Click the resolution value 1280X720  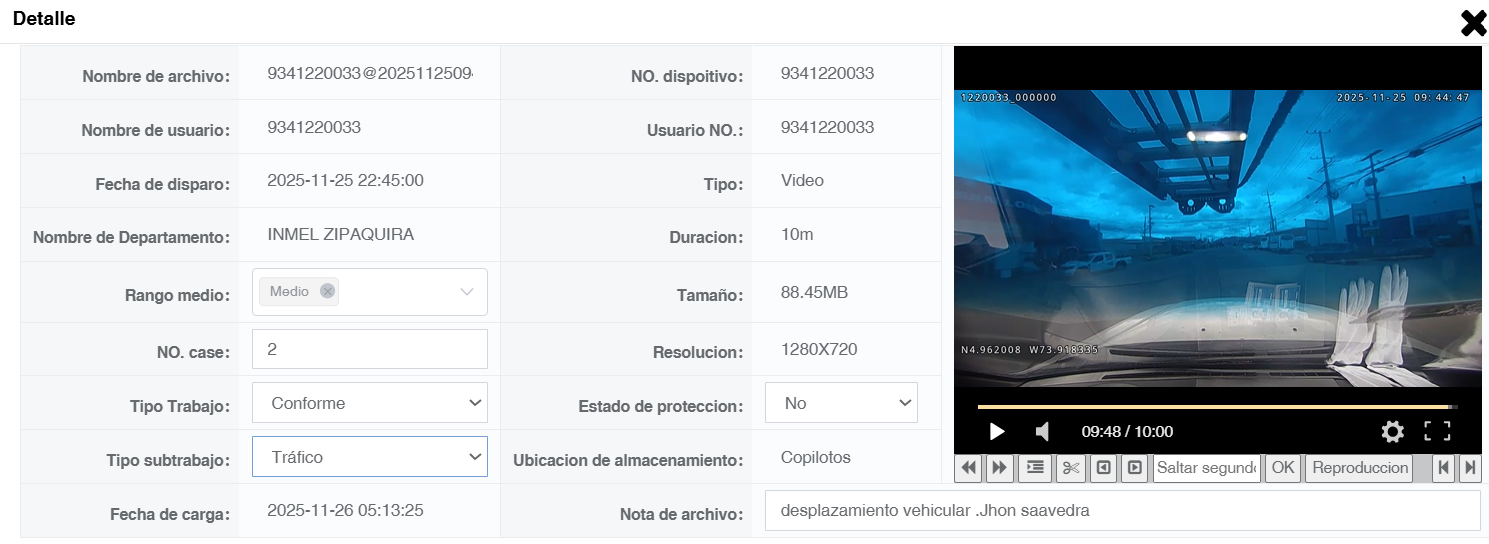819,350
